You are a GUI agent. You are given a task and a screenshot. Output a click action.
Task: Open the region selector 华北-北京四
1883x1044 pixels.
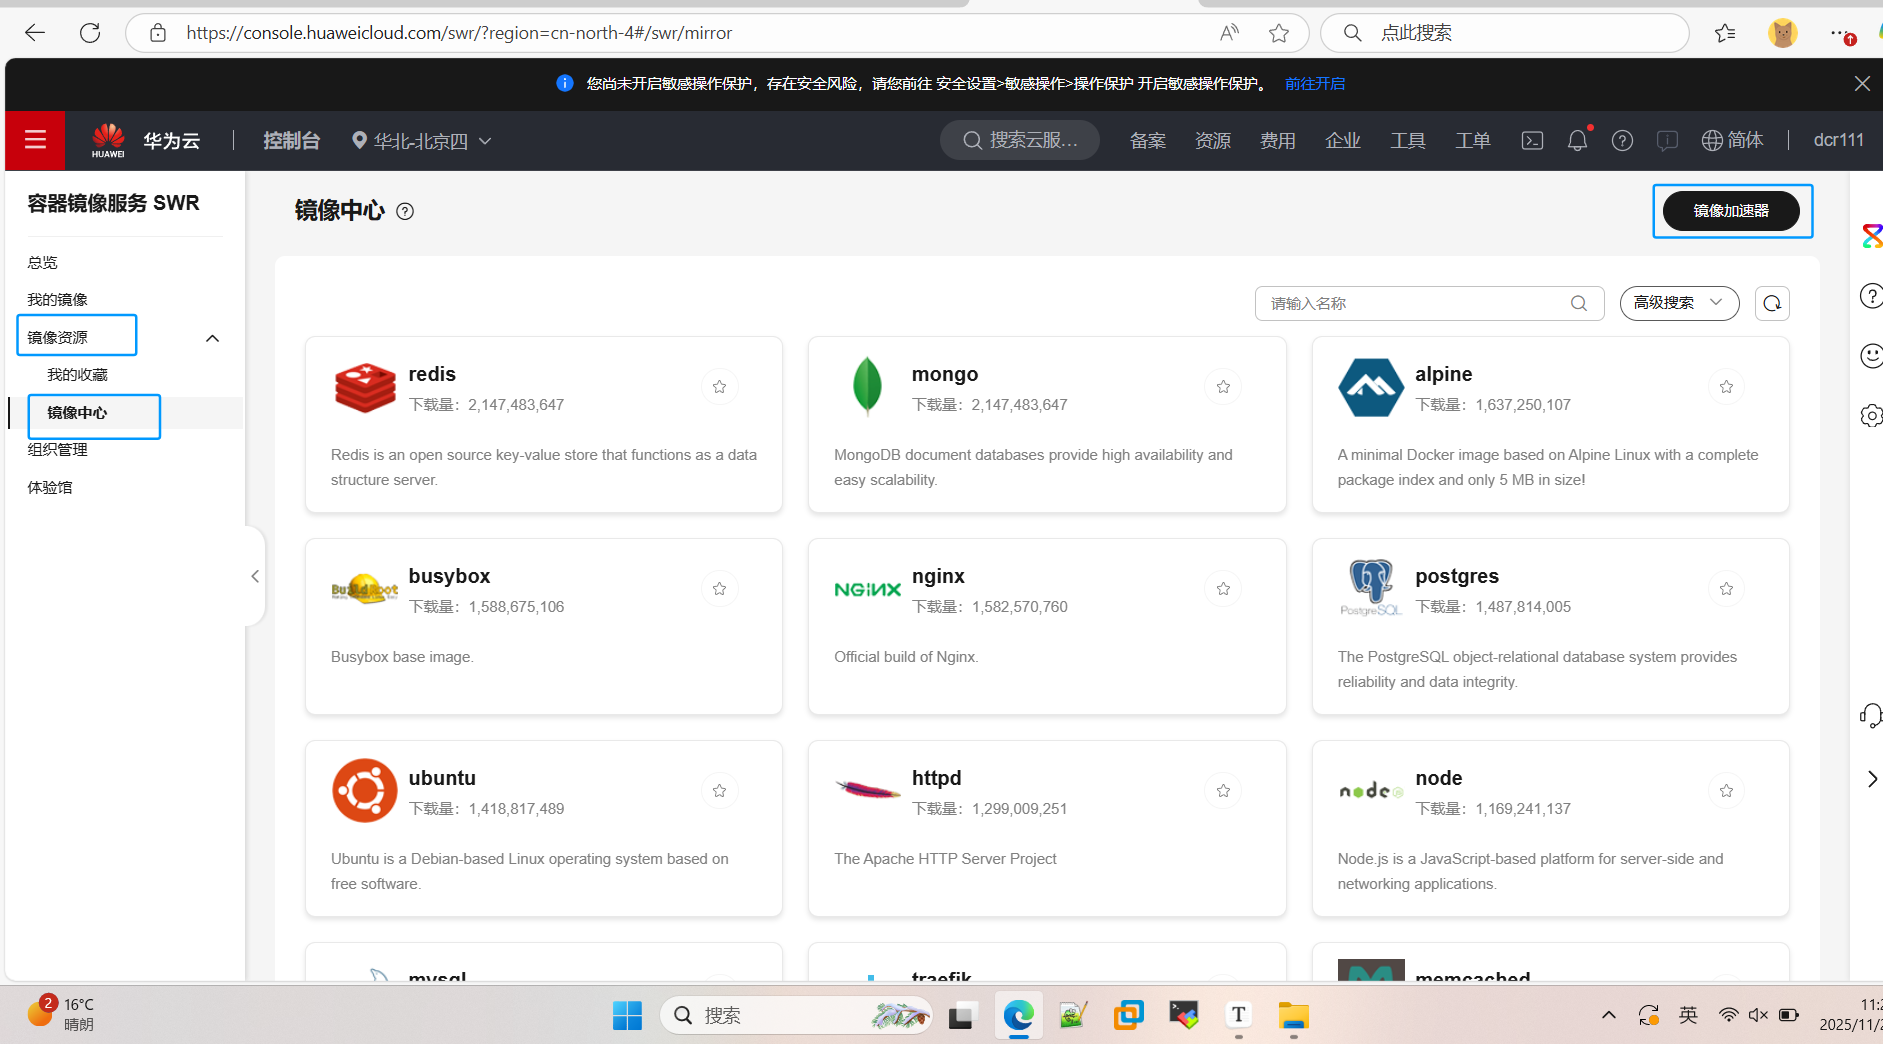(421, 141)
